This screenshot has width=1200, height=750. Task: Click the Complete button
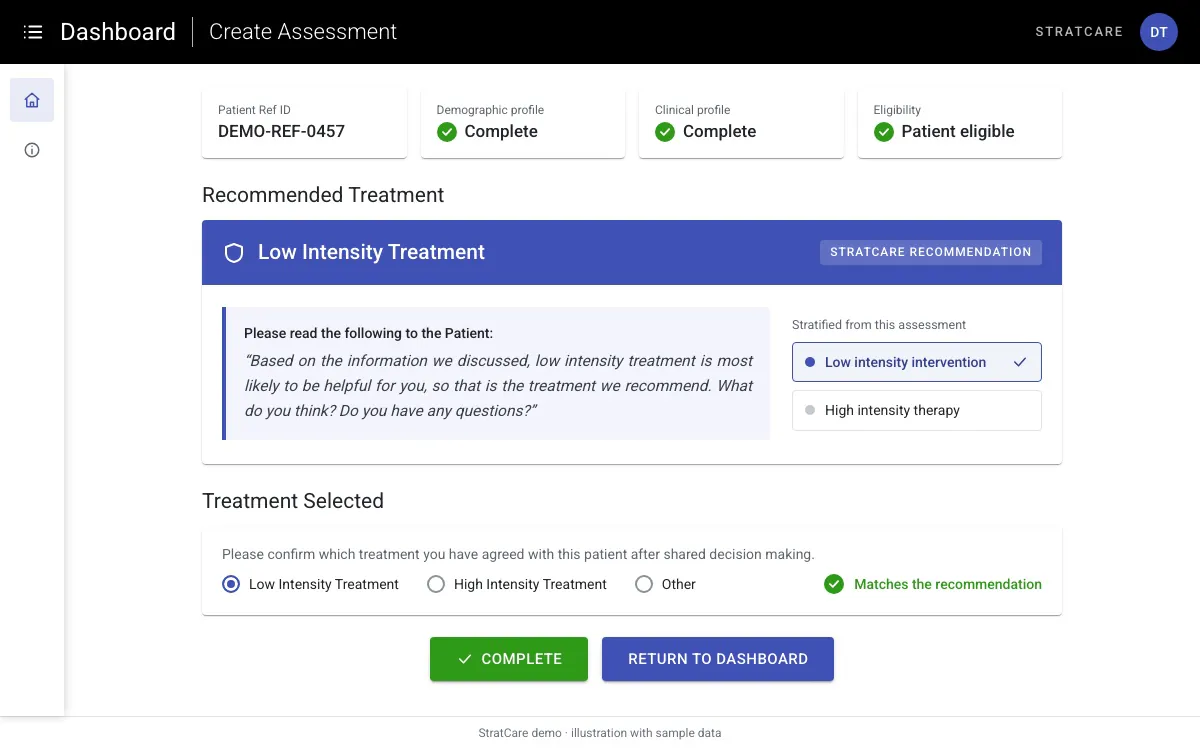509,659
